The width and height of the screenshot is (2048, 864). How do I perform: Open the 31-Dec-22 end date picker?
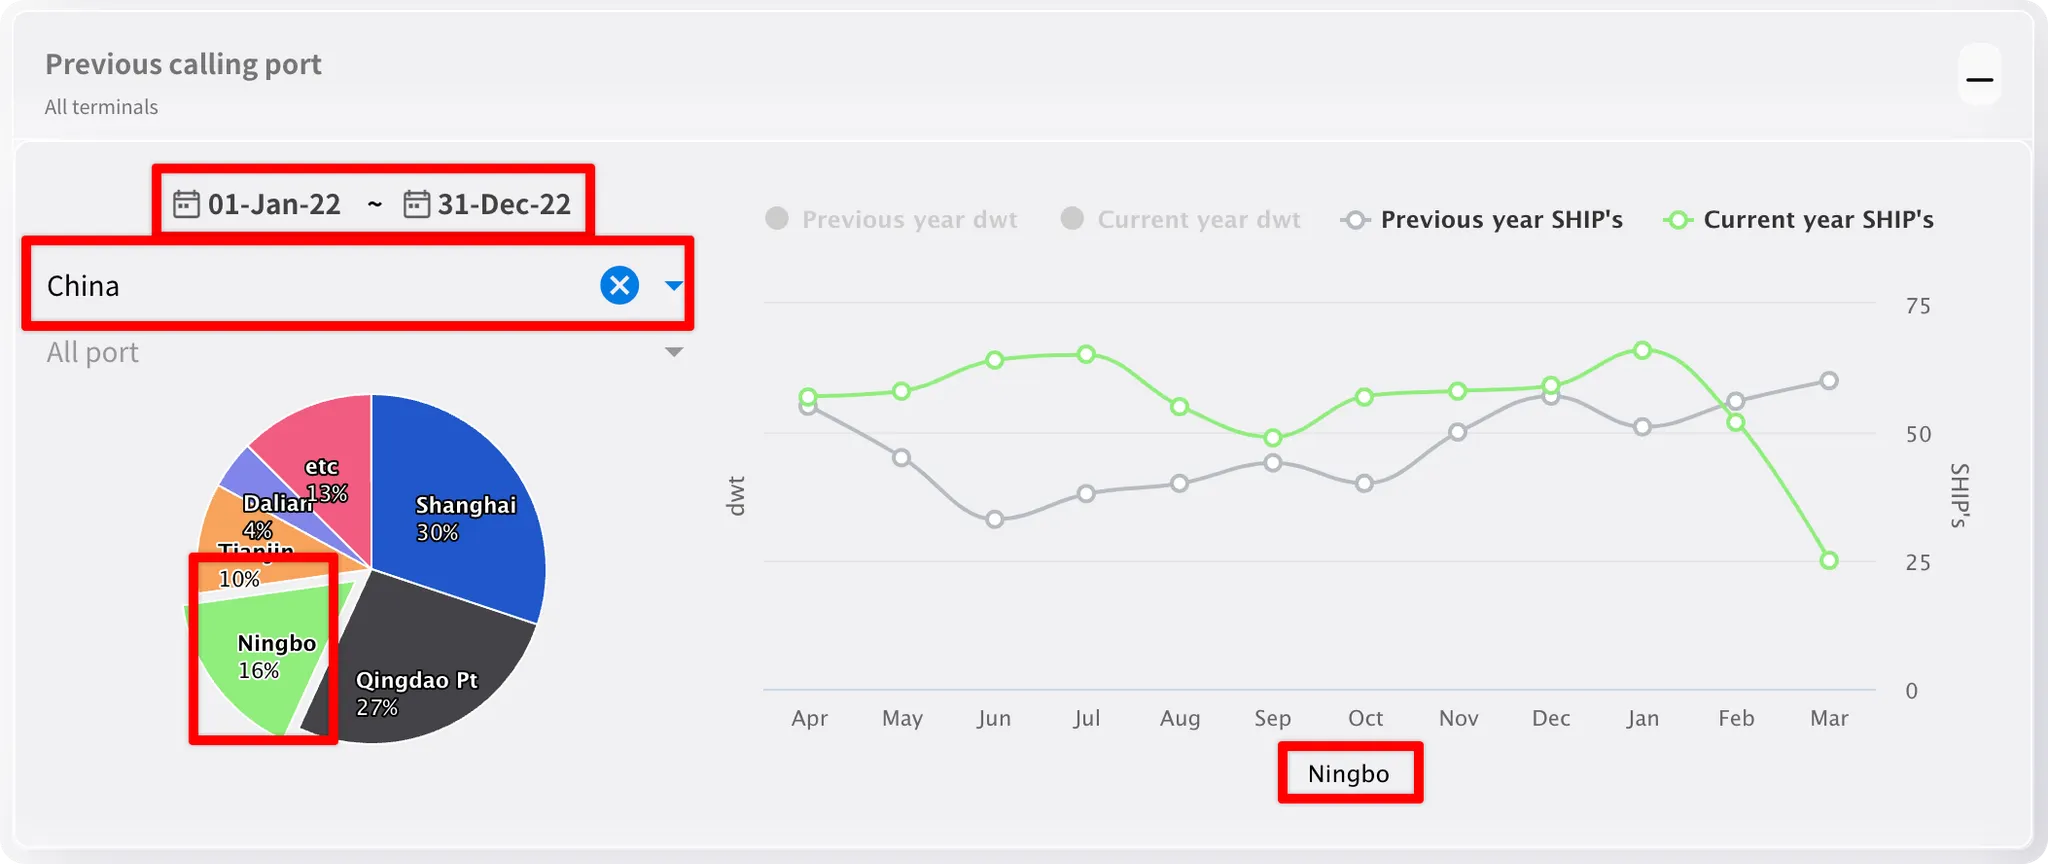click(x=503, y=204)
